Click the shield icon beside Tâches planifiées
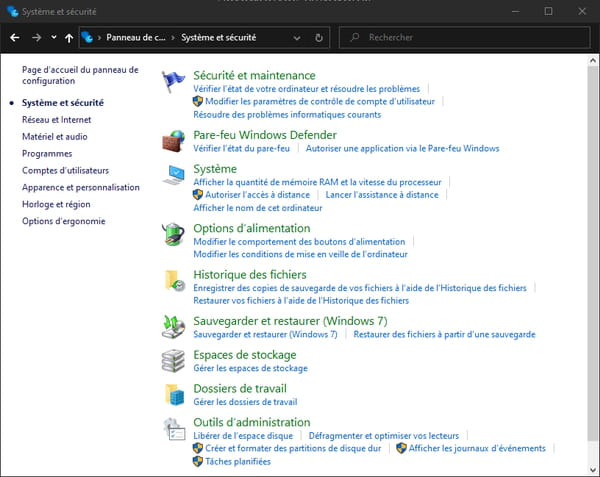600x477 pixels. point(197,461)
